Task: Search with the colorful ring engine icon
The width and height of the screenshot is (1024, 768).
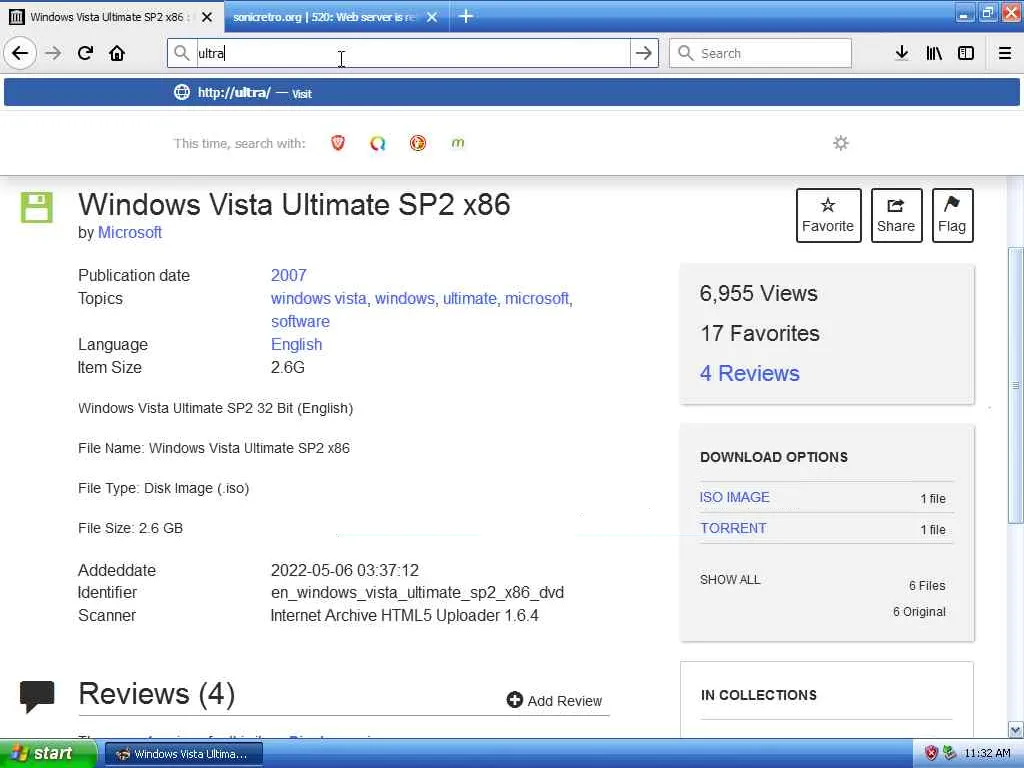Action: click(x=377, y=143)
